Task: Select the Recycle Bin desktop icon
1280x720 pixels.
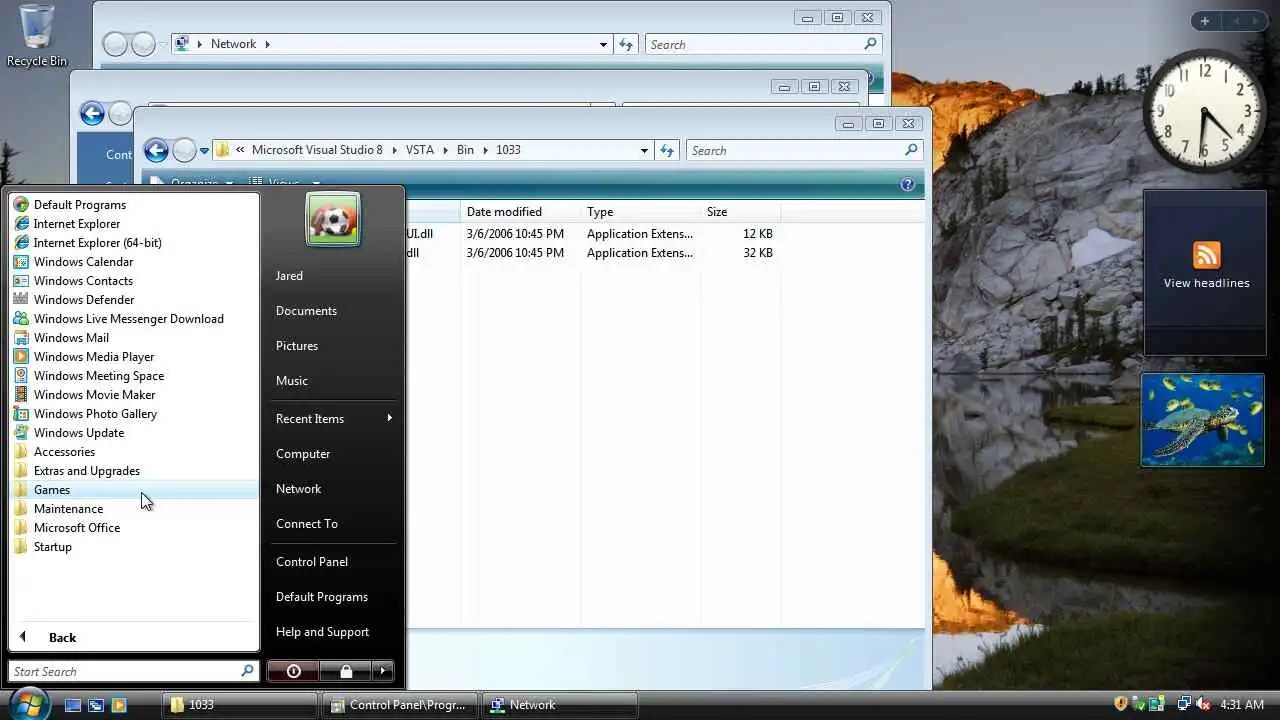Action: pyautogui.click(x=37, y=36)
